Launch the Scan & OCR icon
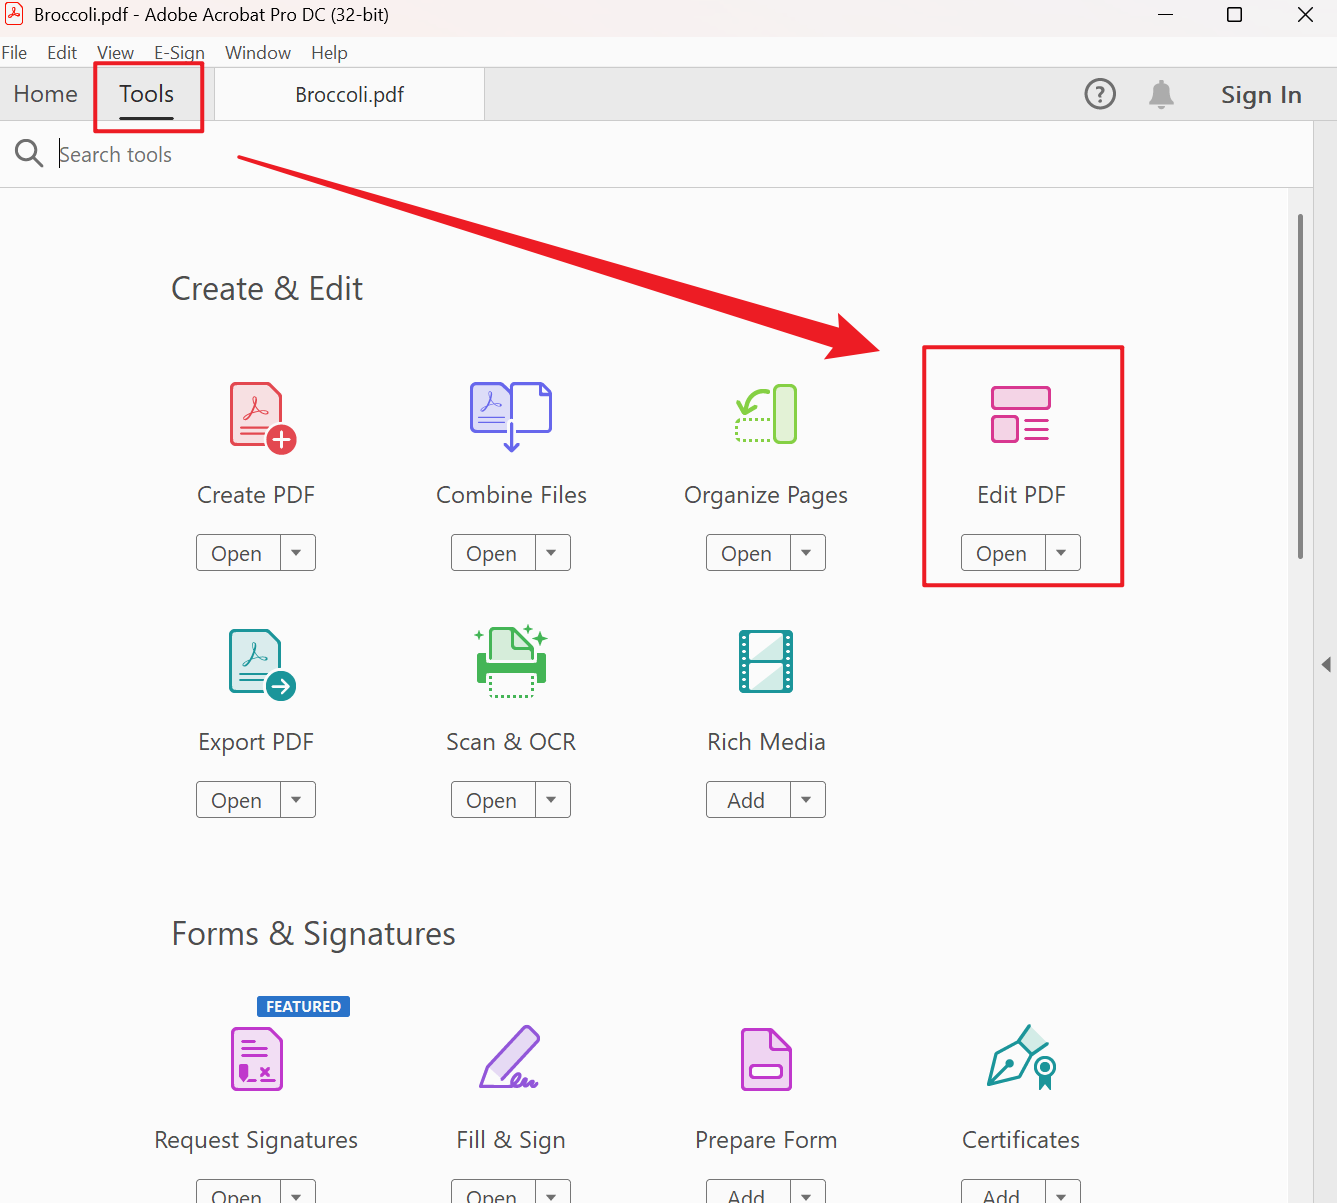Viewport: 1337px width, 1203px height. (x=511, y=661)
